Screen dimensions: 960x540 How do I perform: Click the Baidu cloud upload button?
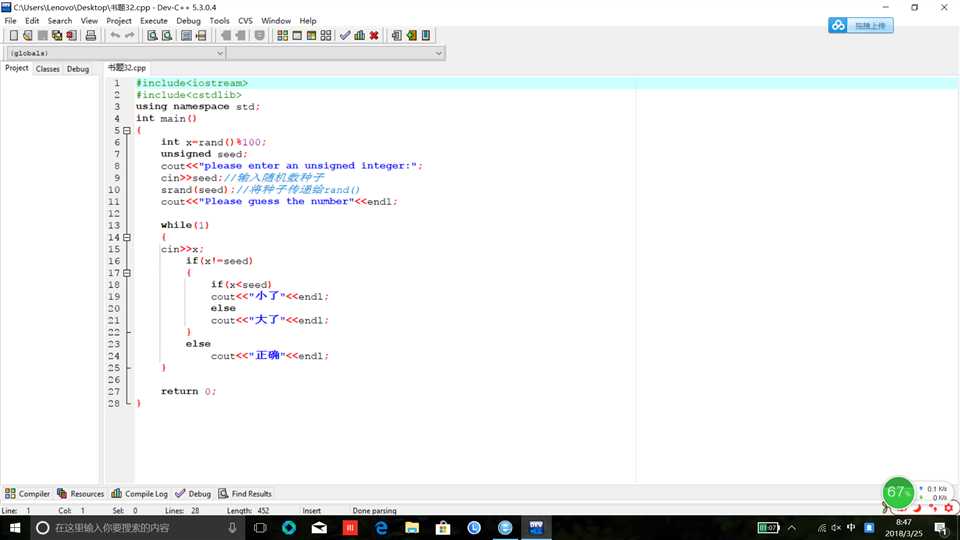click(861, 25)
